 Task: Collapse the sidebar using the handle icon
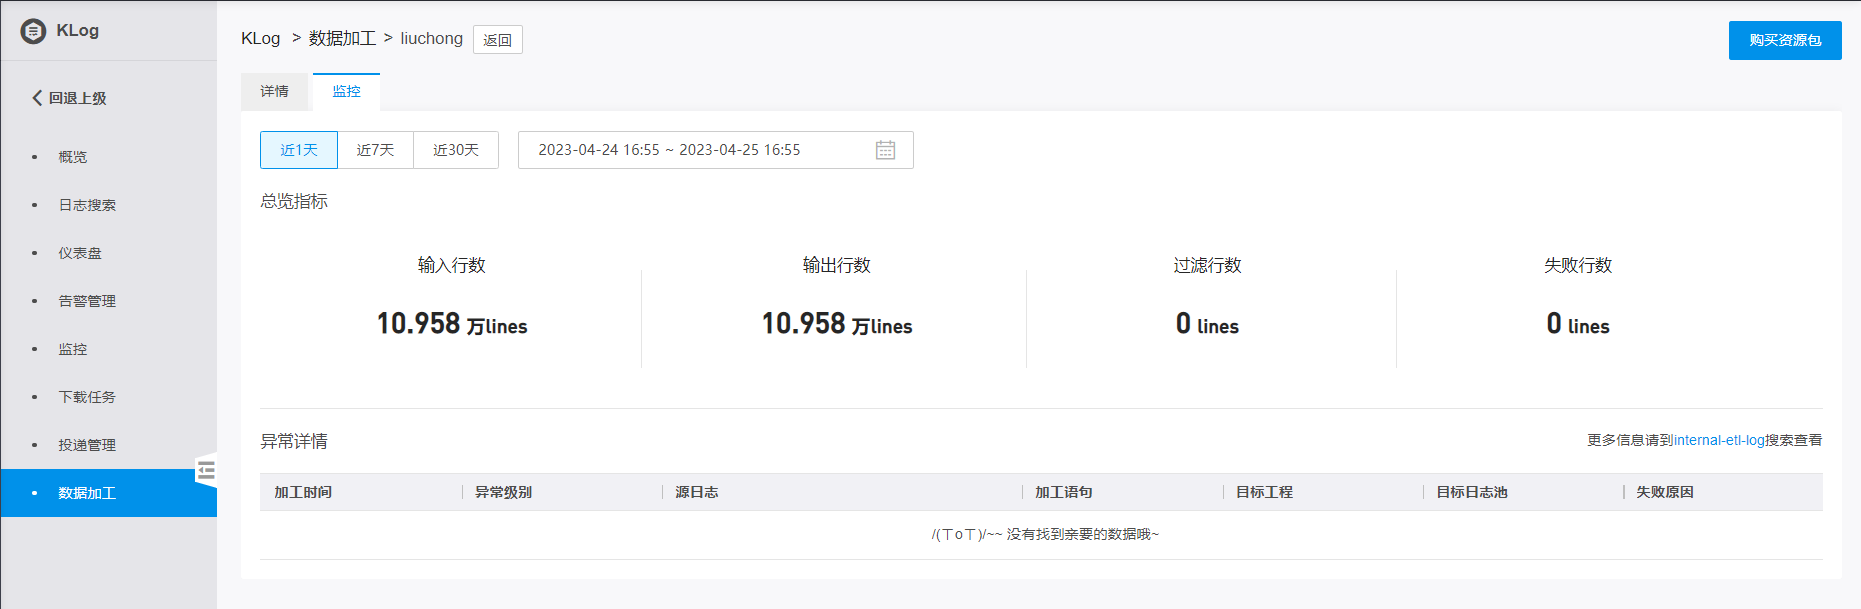pos(206,471)
